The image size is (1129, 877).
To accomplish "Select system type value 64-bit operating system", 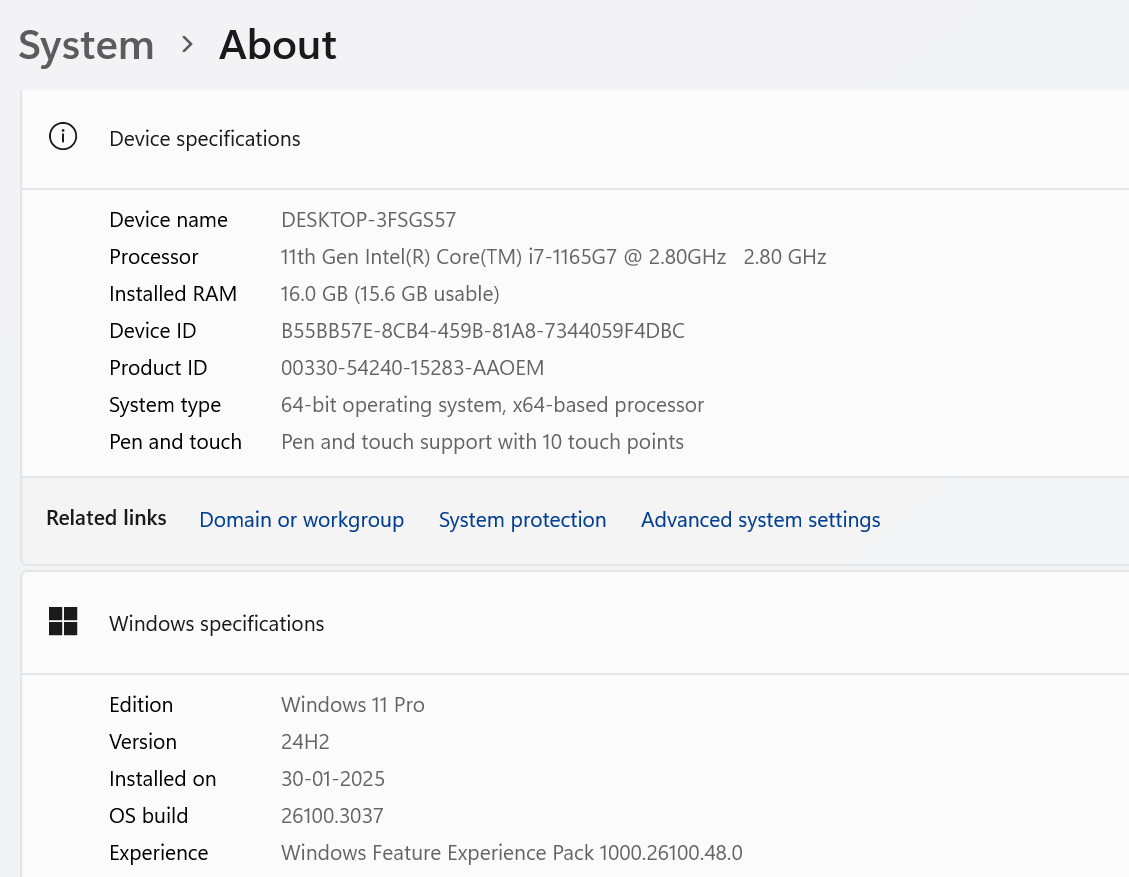I will [x=492, y=405].
